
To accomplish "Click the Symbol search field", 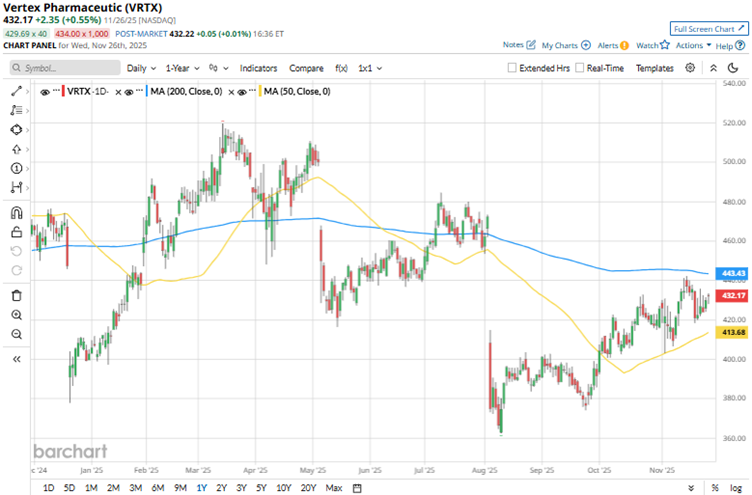I will pos(65,68).
